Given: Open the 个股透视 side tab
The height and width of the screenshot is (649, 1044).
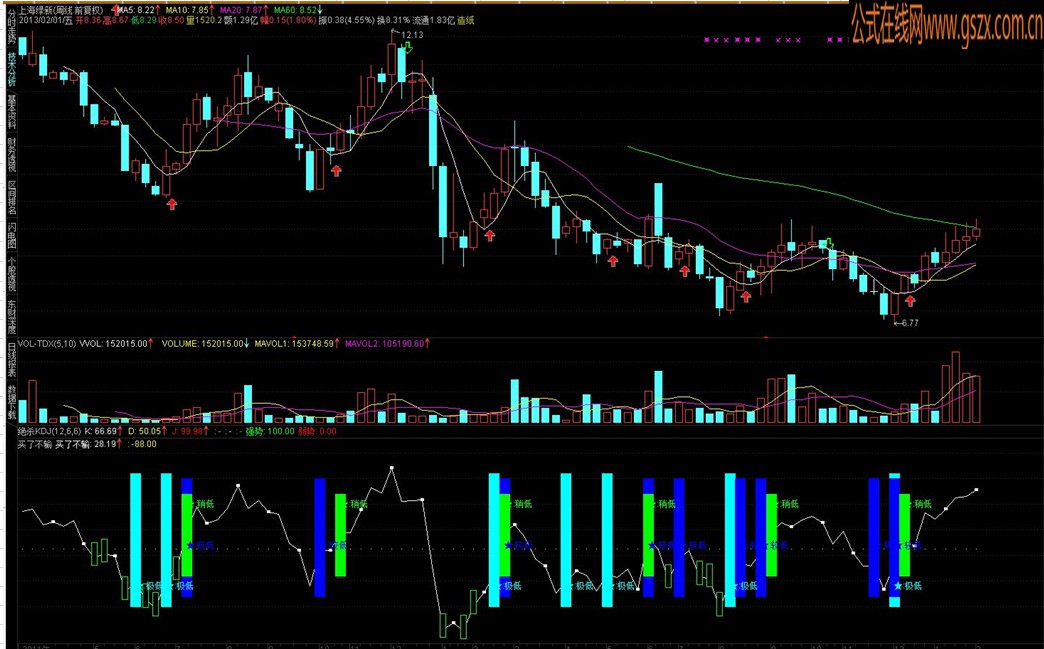Looking at the screenshot, I should (11, 275).
